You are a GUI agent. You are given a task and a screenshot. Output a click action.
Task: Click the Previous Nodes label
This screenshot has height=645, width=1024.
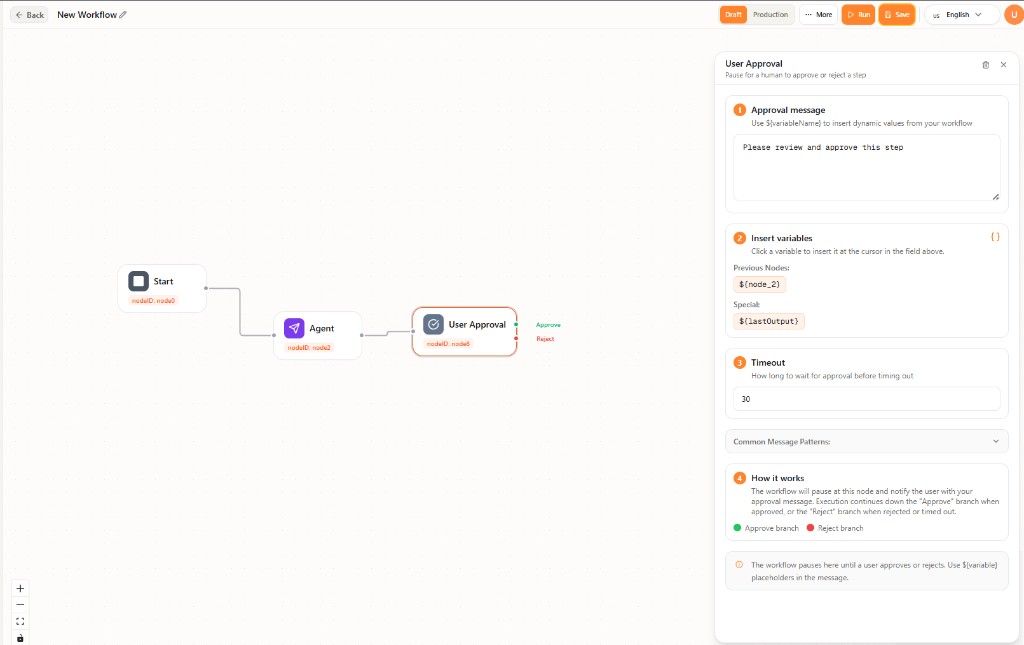(x=761, y=268)
